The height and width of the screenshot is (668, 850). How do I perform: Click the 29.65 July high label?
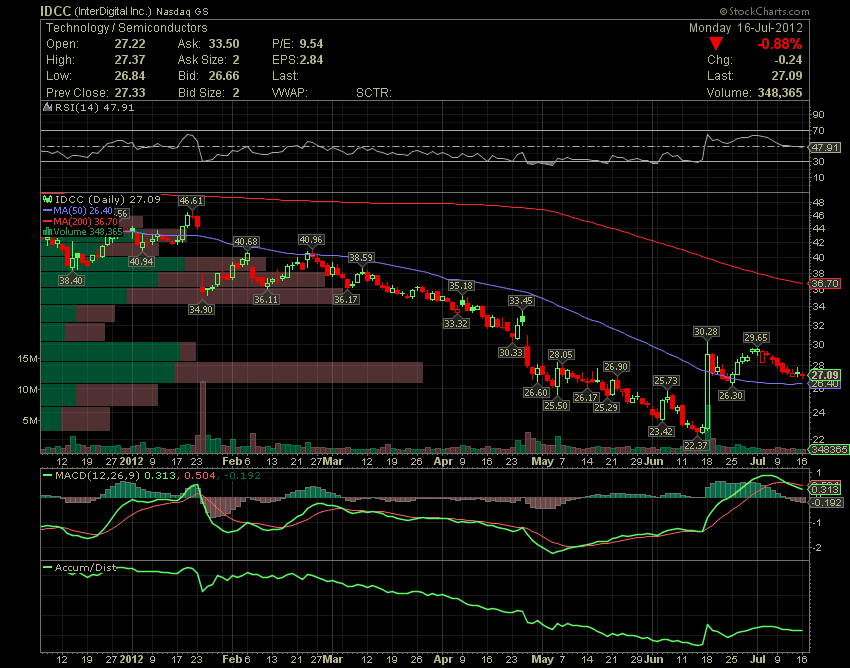(x=756, y=337)
